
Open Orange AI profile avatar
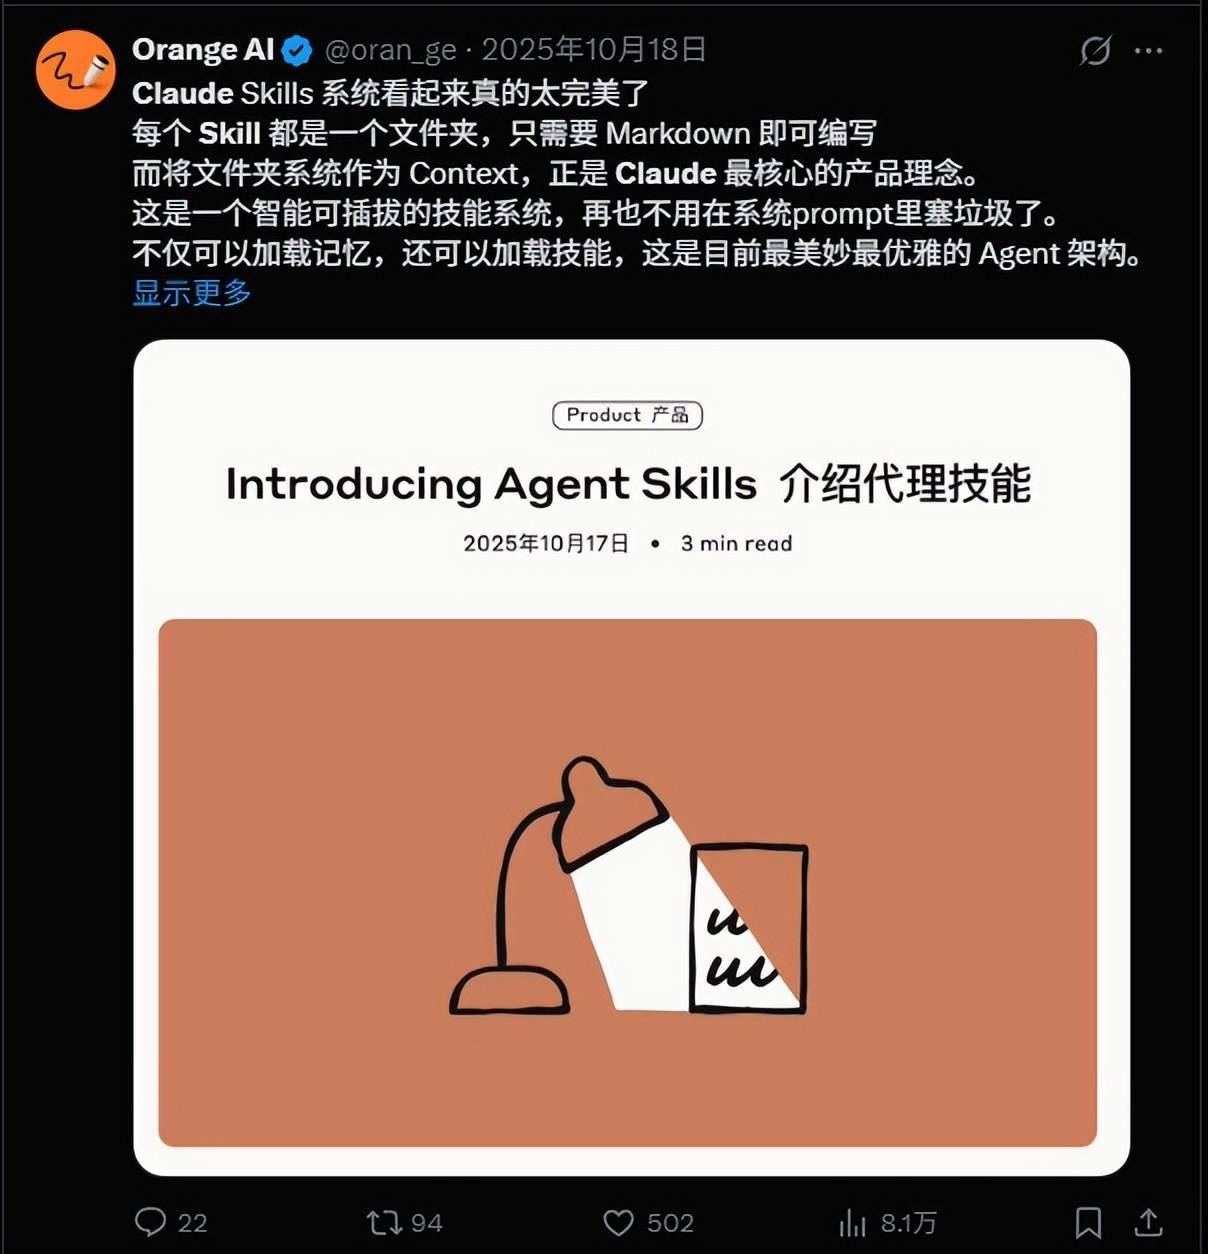click(x=76, y=70)
